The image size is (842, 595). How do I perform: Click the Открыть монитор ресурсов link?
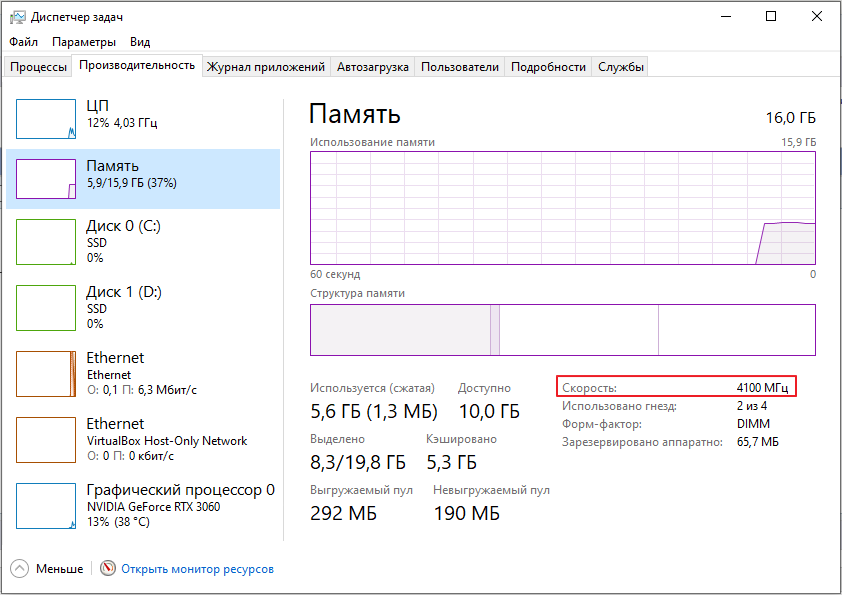[x=197, y=569]
